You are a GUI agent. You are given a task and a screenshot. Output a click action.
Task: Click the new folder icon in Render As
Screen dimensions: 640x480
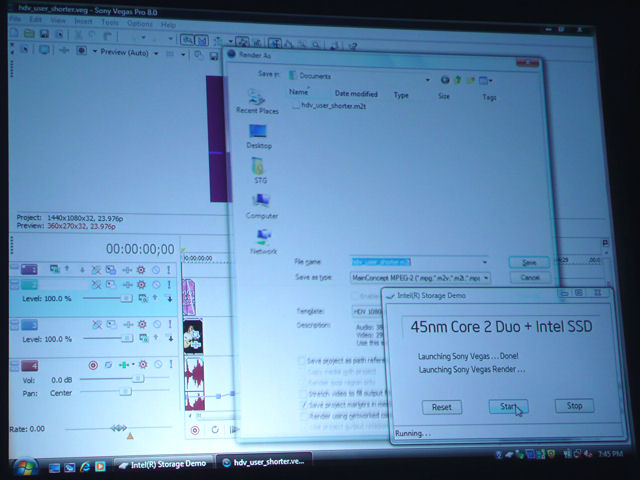[x=470, y=80]
